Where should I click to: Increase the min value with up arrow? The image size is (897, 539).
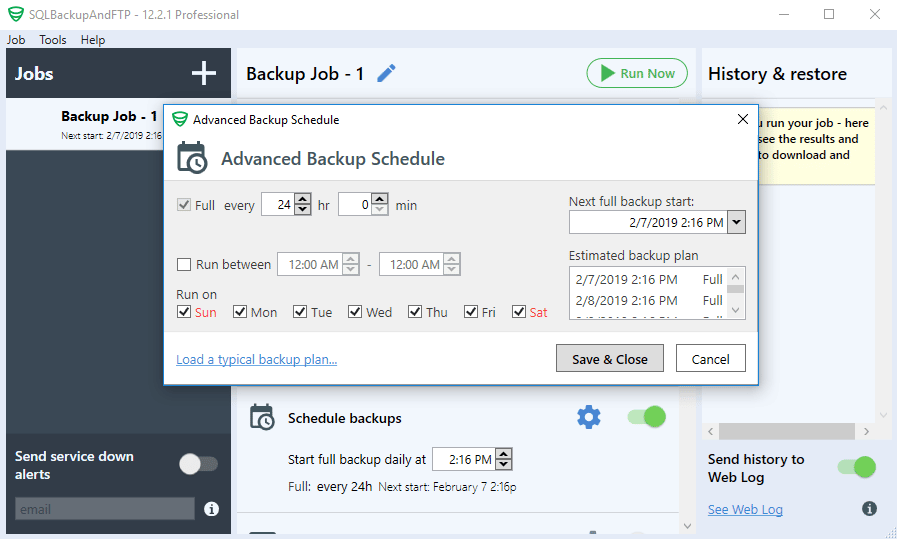[x=380, y=199]
